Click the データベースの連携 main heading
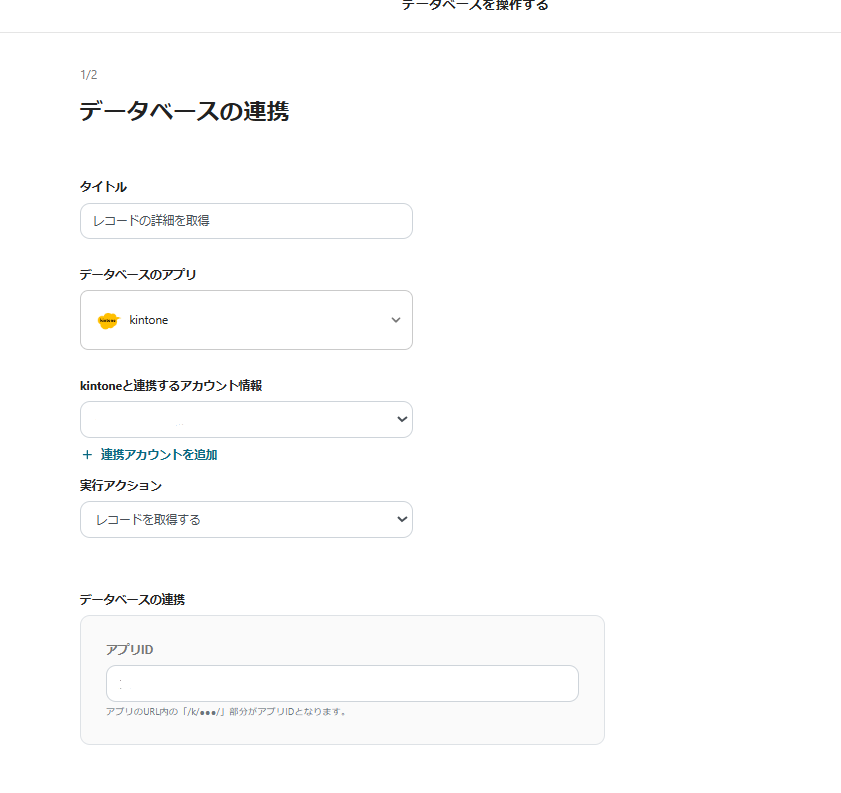Screen dimensions: 841x793 click(x=184, y=111)
